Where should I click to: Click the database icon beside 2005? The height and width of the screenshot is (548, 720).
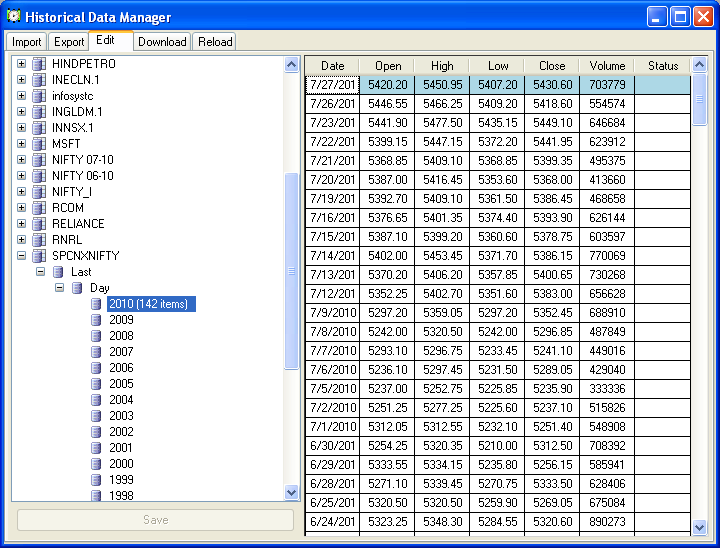[96, 384]
